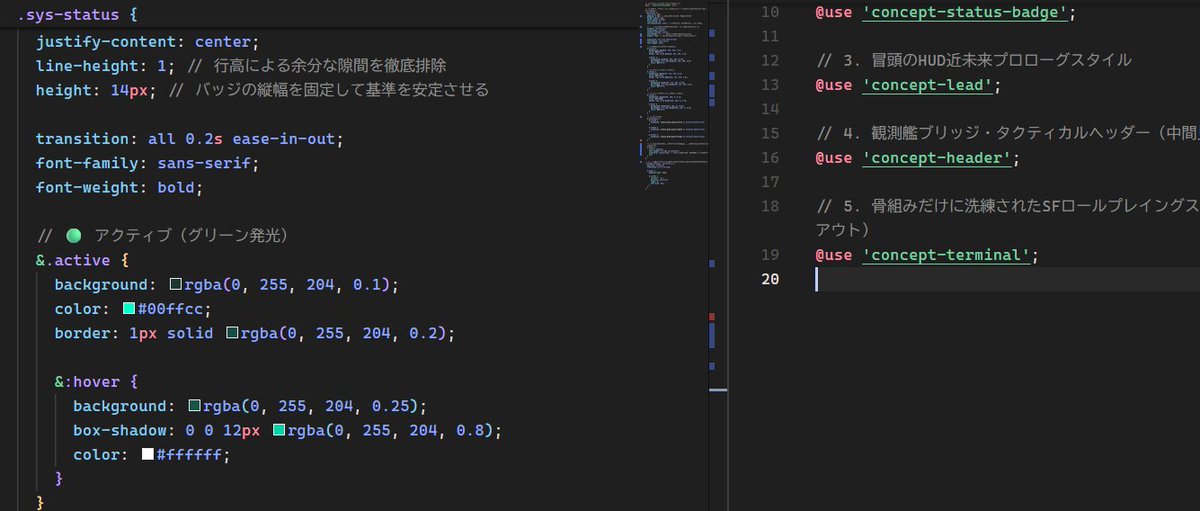Open color picker for background rgba 0.1 swatch

pyautogui.click(x=175, y=285)
